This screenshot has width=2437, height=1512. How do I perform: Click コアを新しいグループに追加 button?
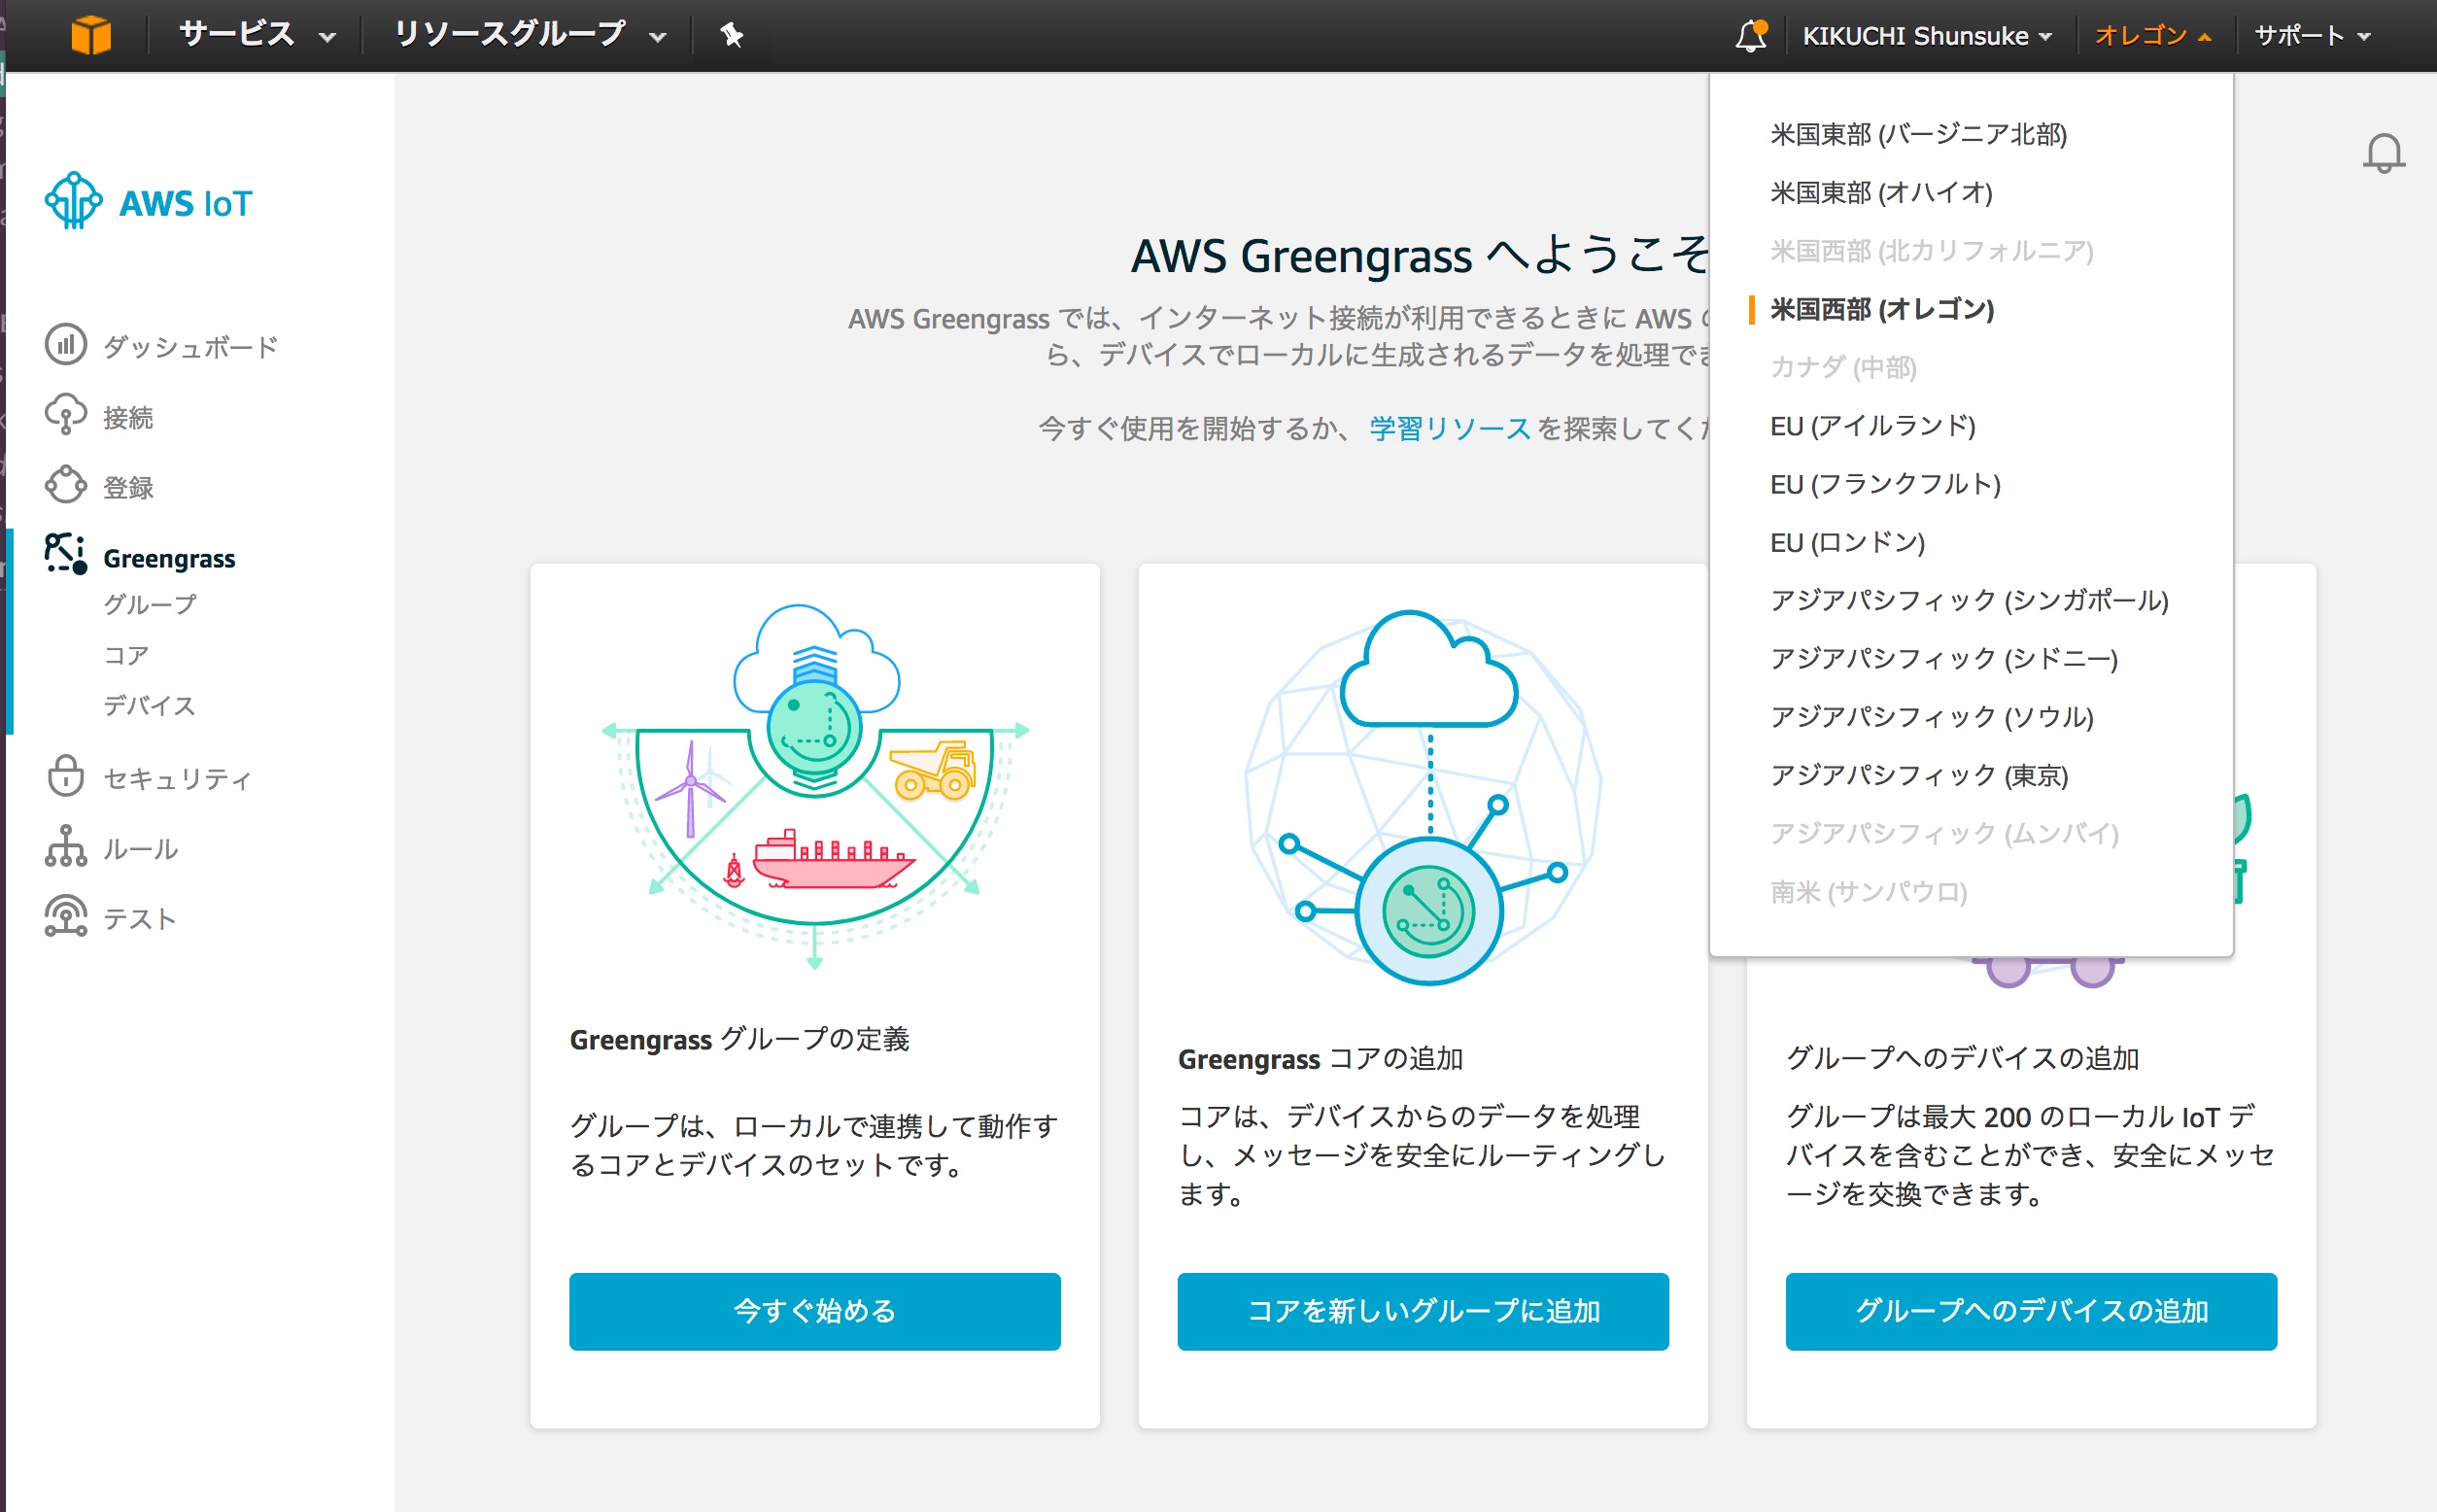coord(1423,1311)
